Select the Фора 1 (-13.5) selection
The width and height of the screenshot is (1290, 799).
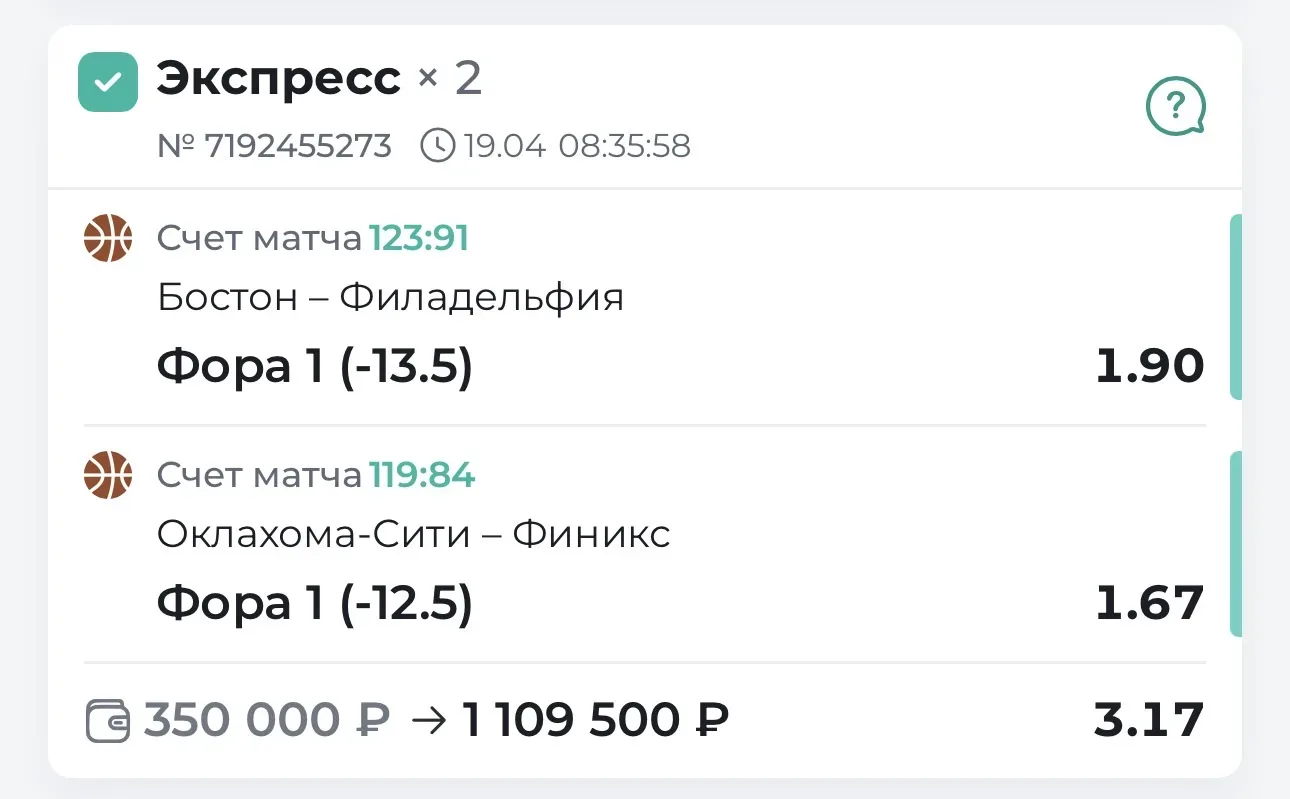click(314, 367)
